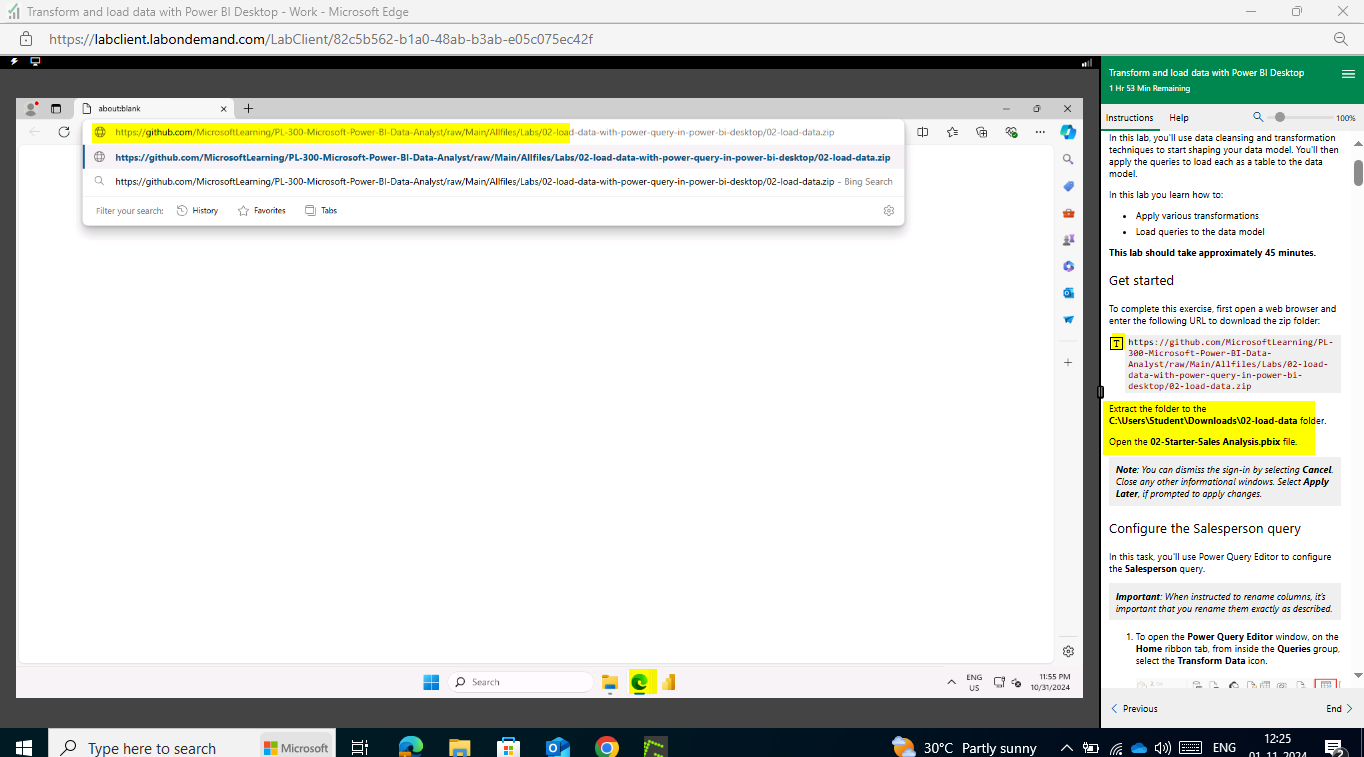
Task: Click VM Windows Start button
Action: pyautogui.click(x=431, y=682)
